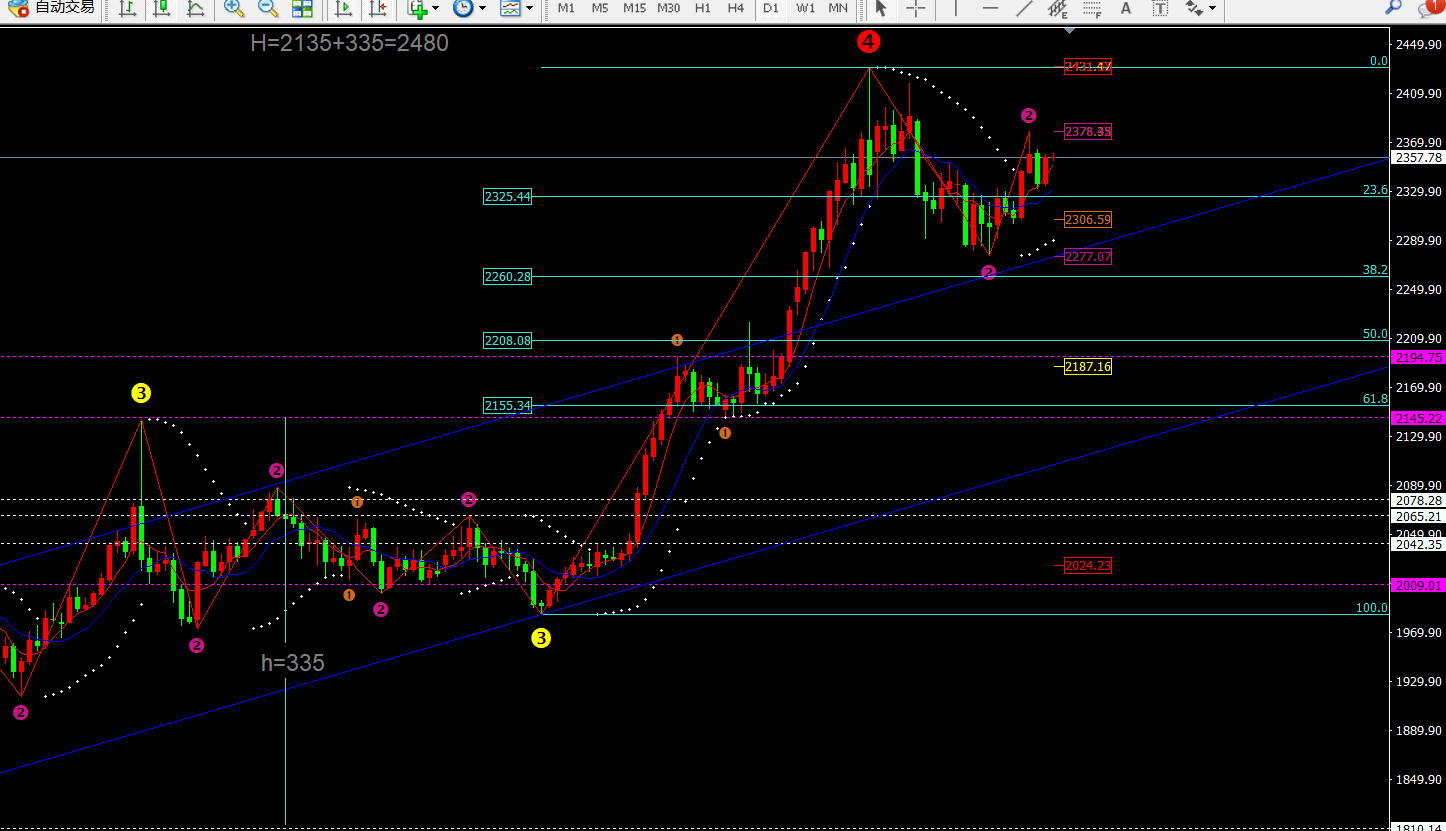Select the M30 timeframe
This screenshot has height=831, width=1446.
tap(669, 8)
